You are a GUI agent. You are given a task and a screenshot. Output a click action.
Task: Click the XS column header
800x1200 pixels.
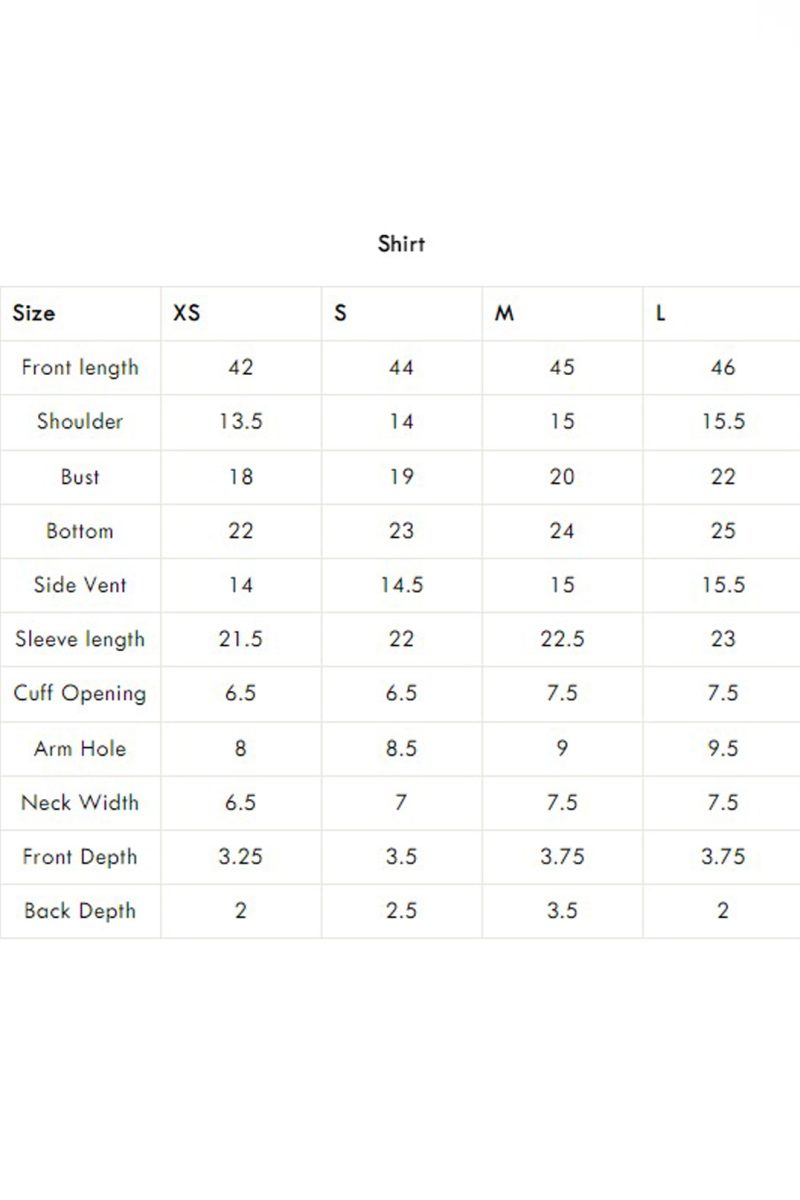(187, 313)
